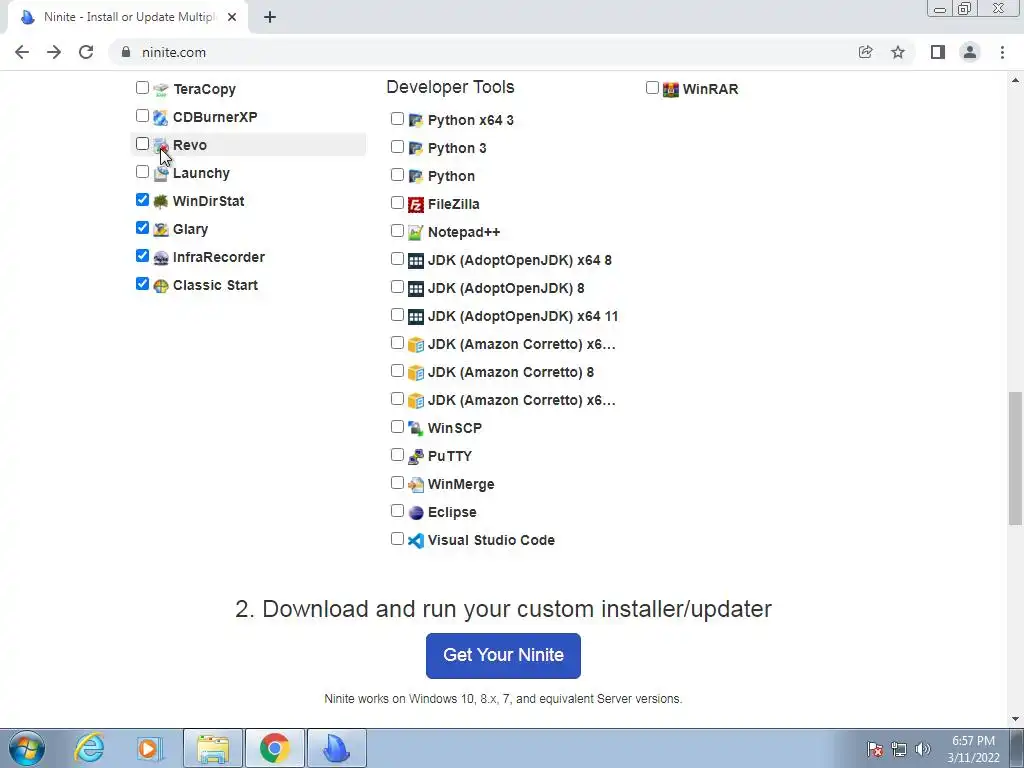Check the WinRAR checkbox
This screenshot has height=768, width=1024.
tap(652, 88)
